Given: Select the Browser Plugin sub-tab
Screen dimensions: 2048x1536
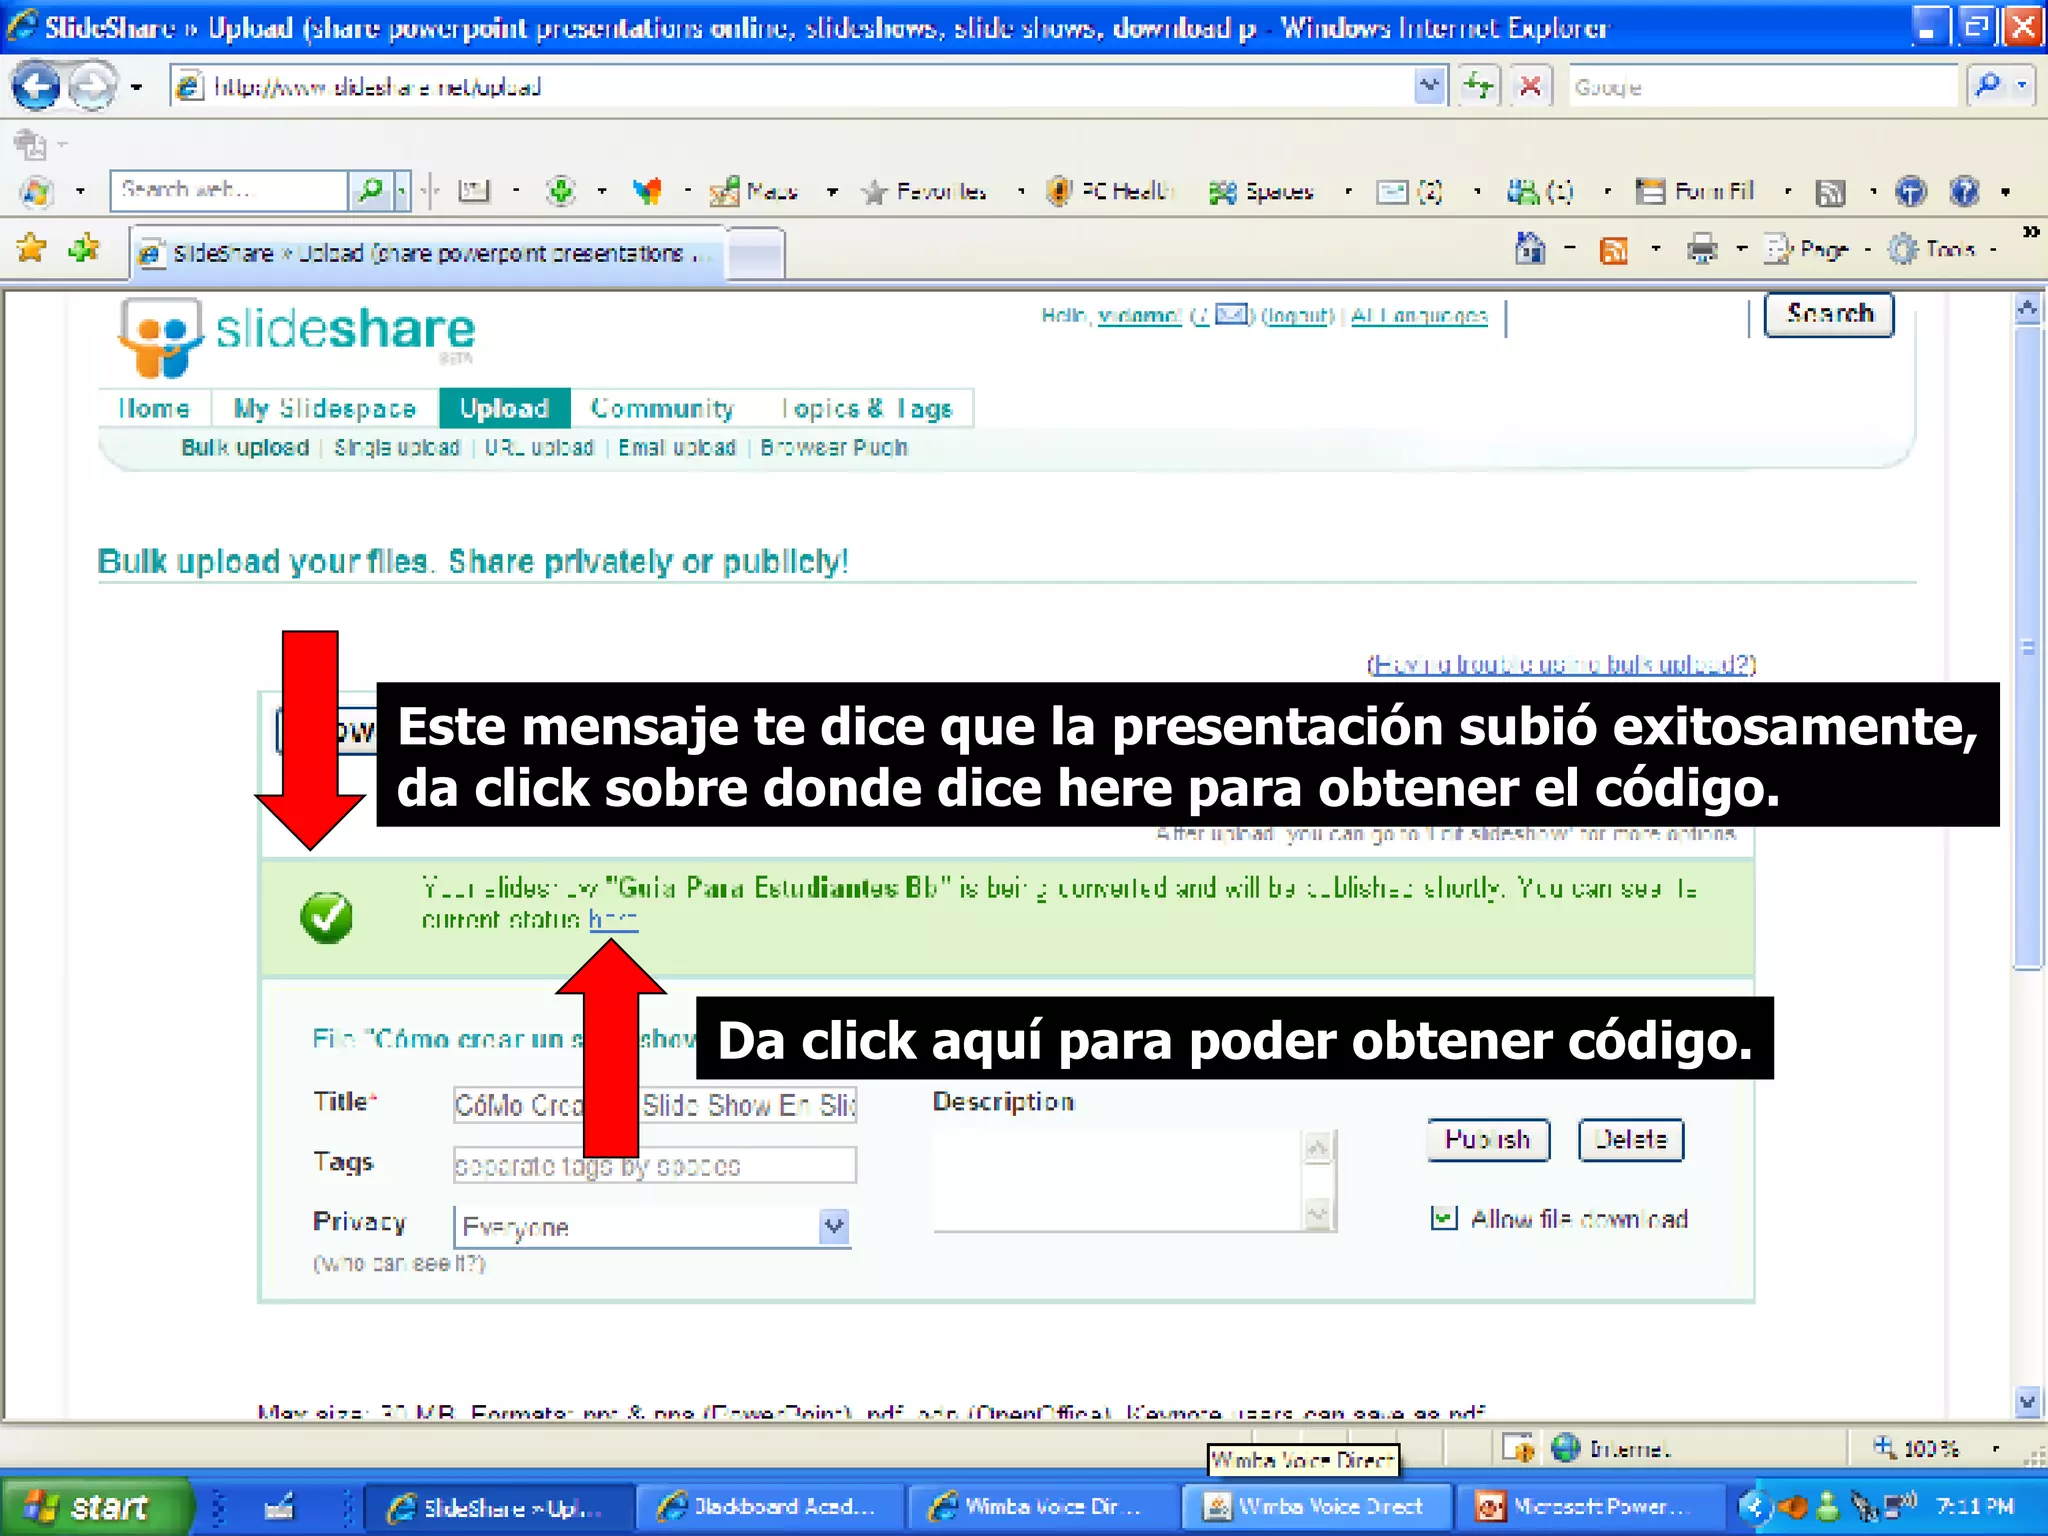Looking at the screenshot, I should pyautogui.click(x=833, y=447).
